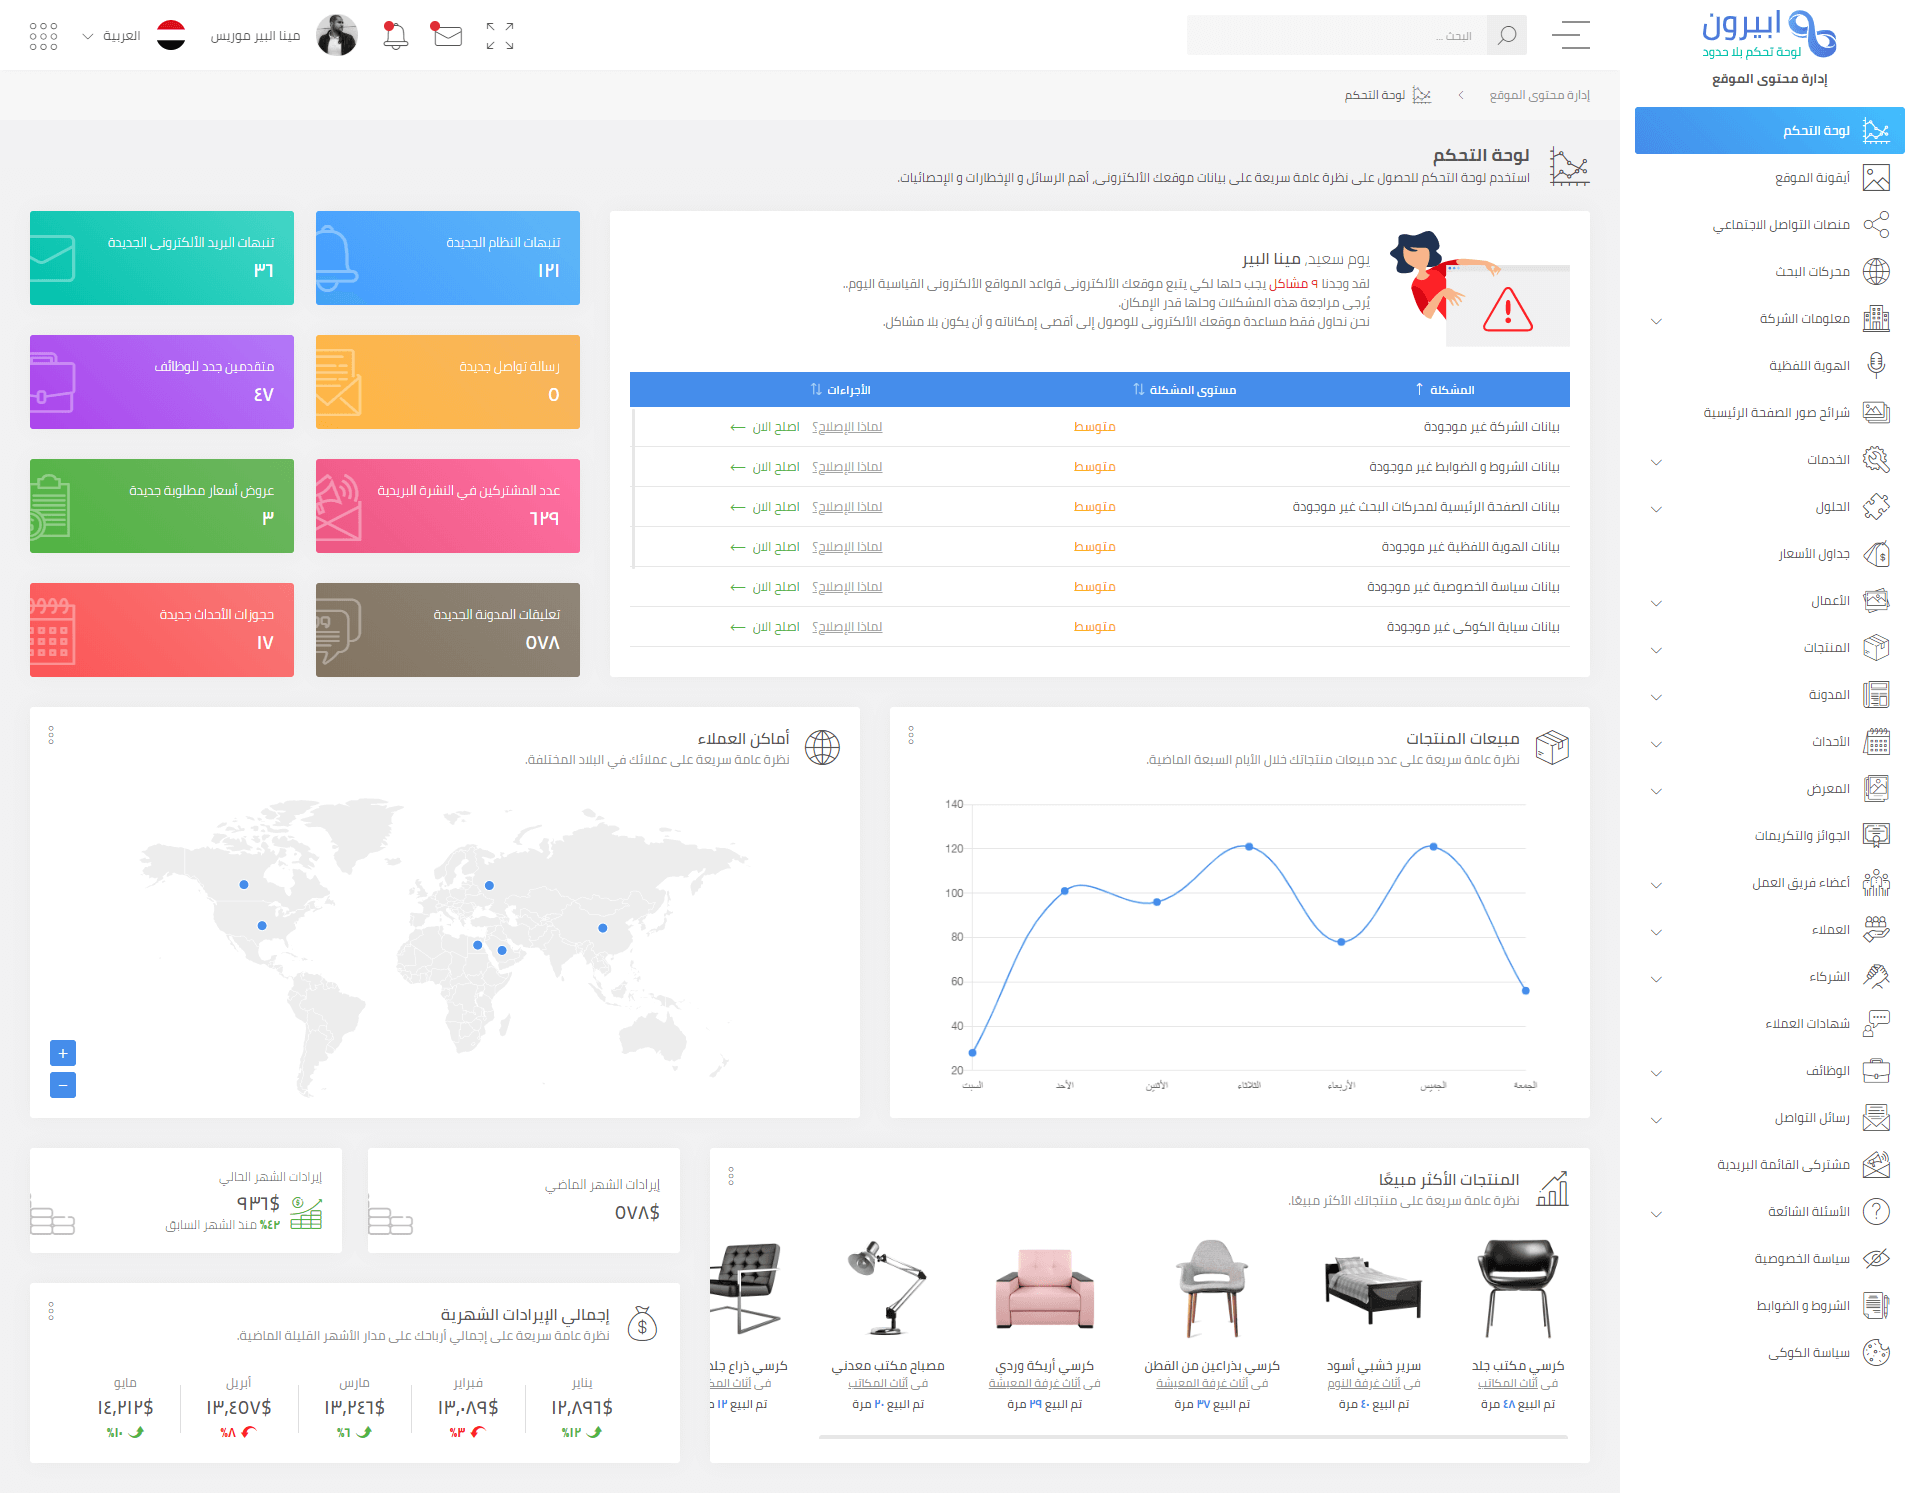The height and width of the screenshot is (1493, 1920).
Task: Expand الحلول sidebar submenu
Action: 1656,509
